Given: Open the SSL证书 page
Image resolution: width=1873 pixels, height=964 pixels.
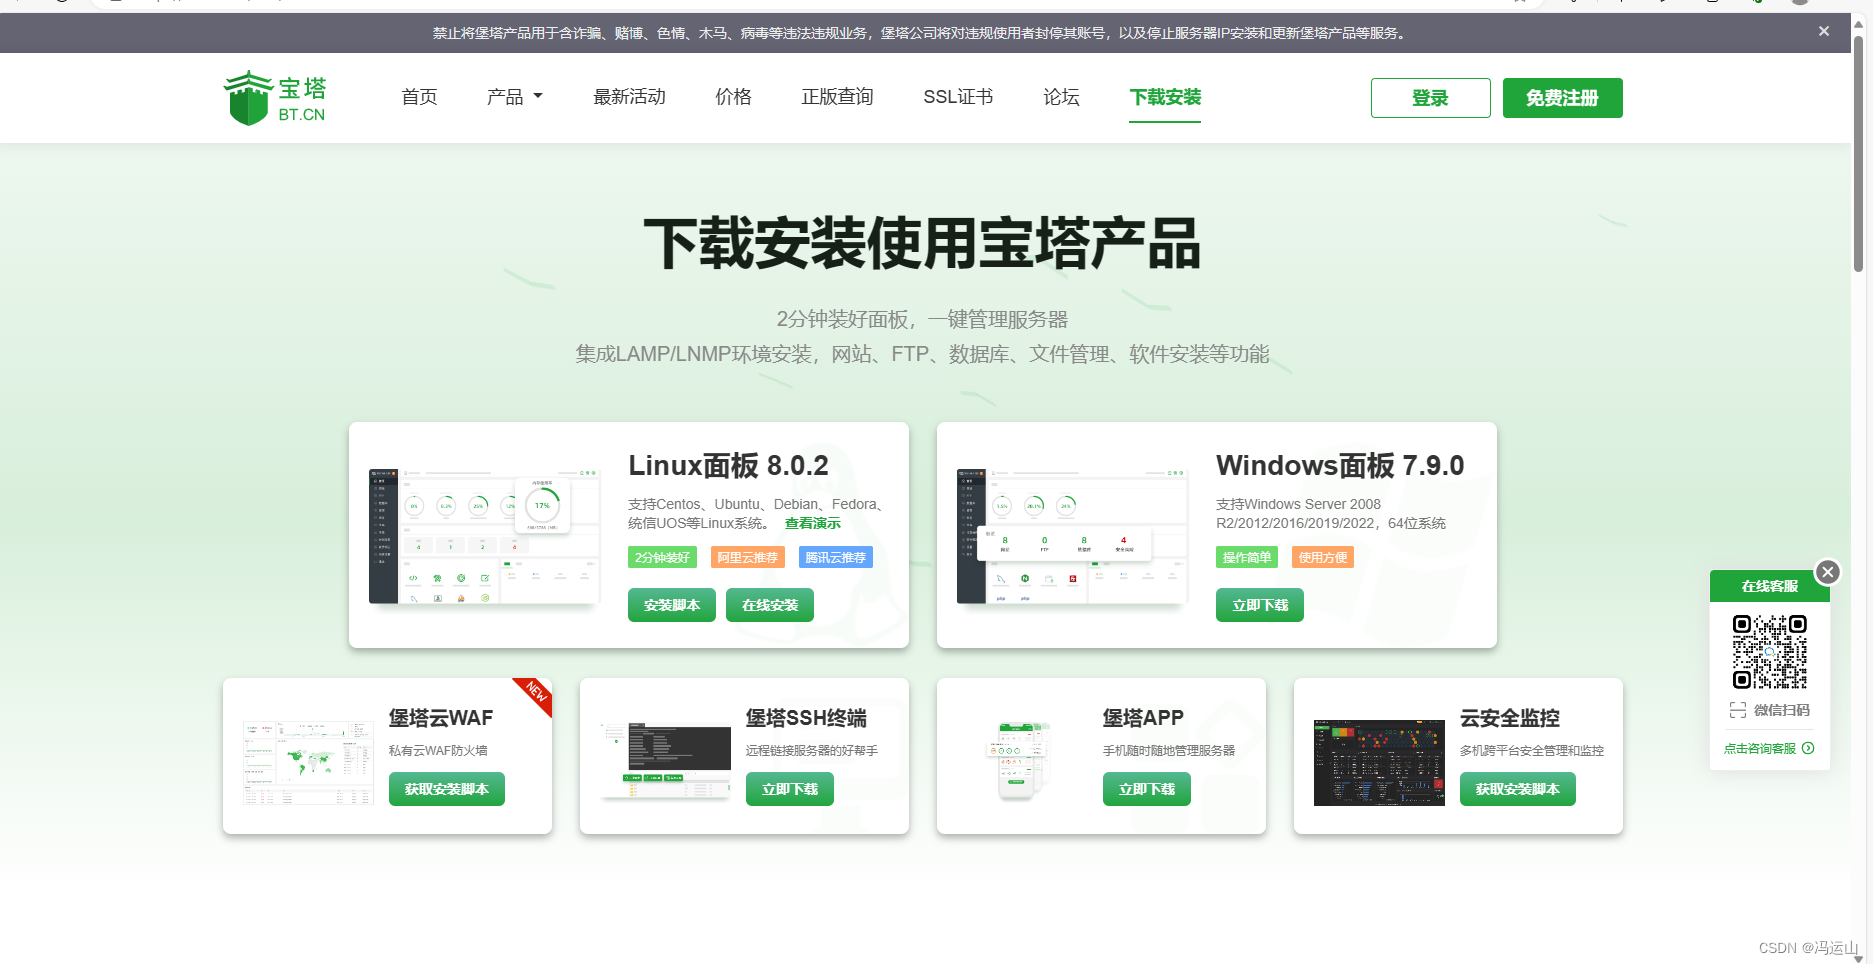Looking at the screenshot, I should (x=958, y=97).
